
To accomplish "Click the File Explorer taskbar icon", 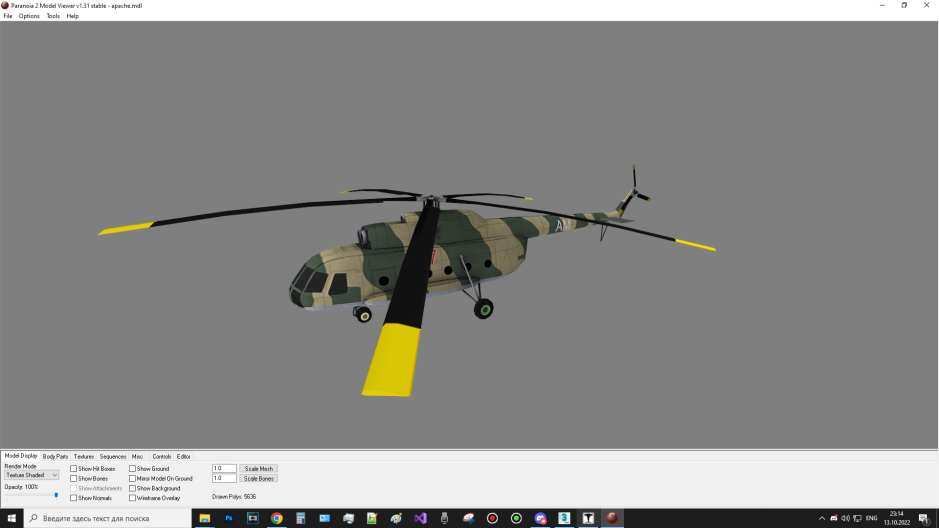I will (205, 518).
